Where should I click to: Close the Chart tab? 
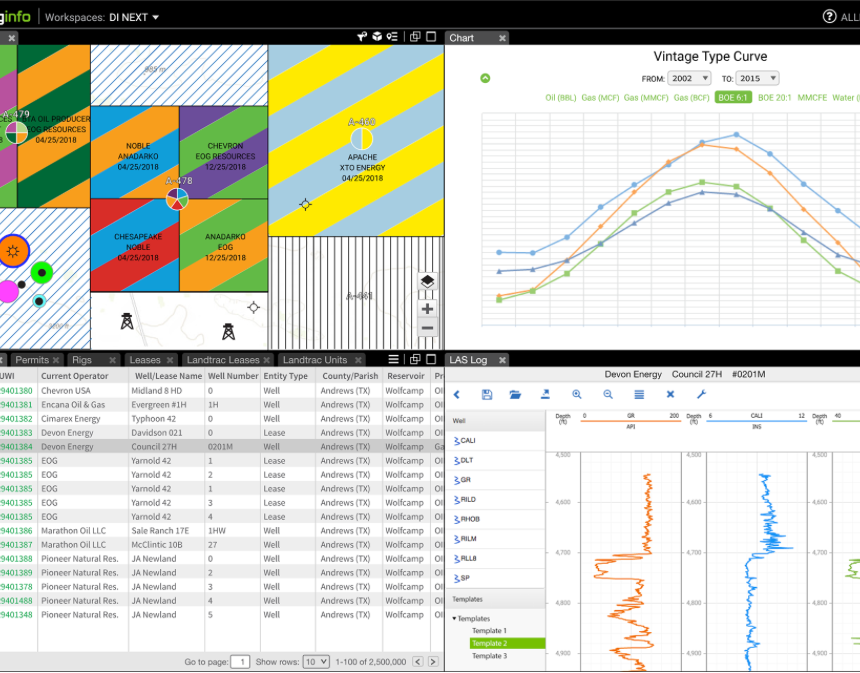(502, 38)
